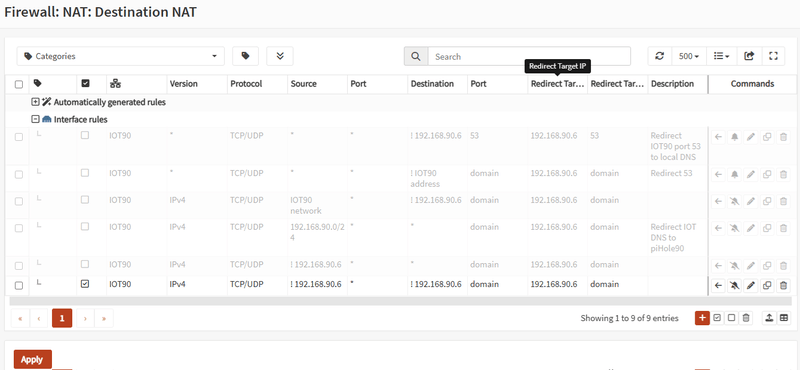Tick the select-all checkbox in table header
Screen dimensions: 800x370
coord(19,84)
